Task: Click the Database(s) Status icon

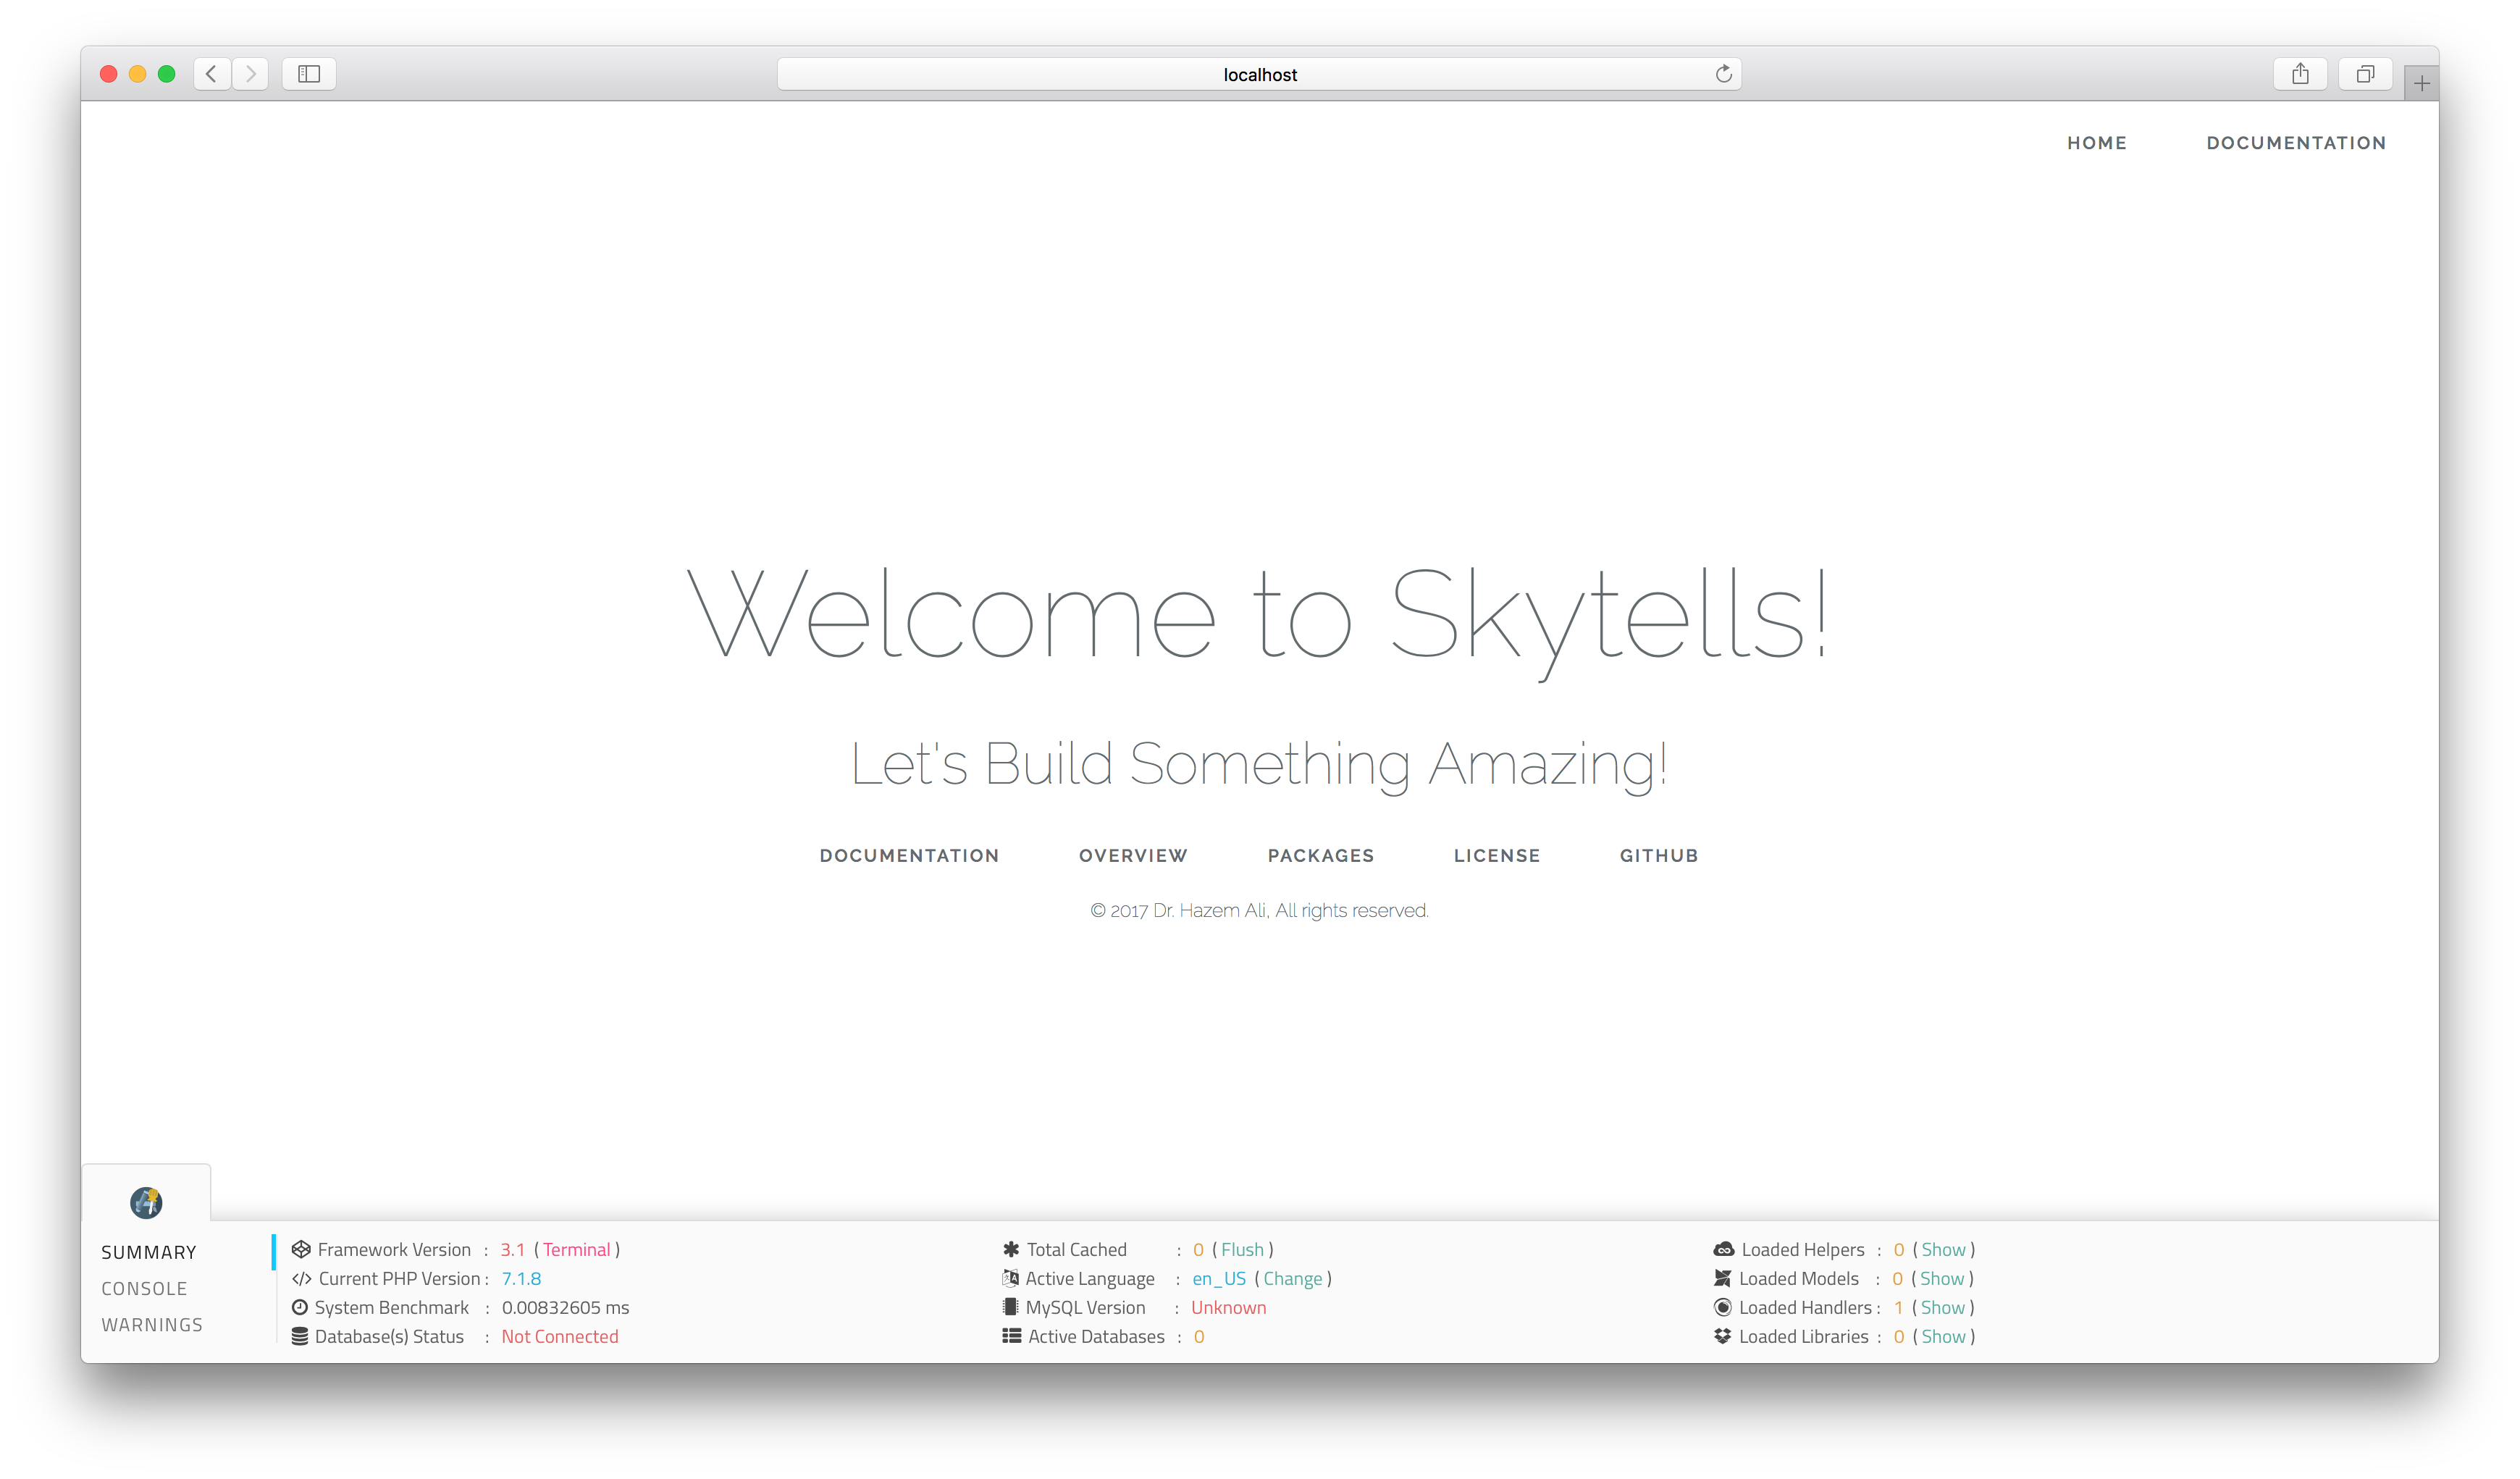Action: 300,1336
